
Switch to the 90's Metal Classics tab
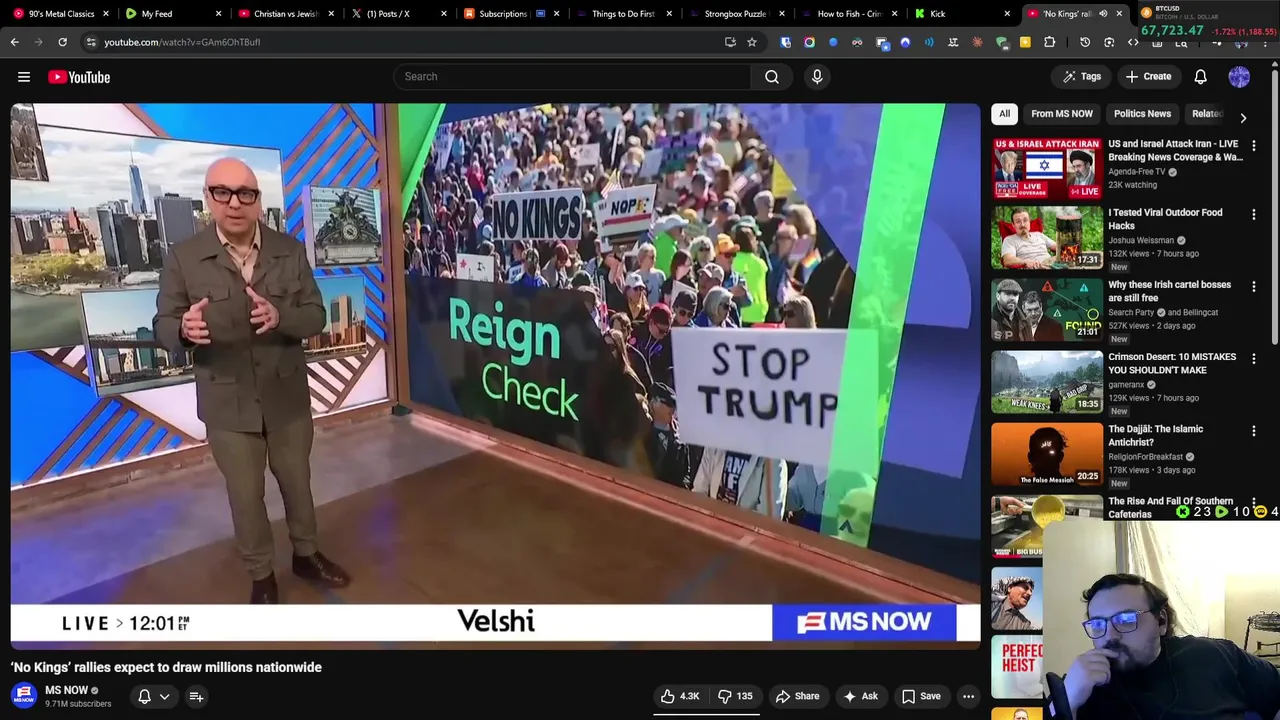62,14
